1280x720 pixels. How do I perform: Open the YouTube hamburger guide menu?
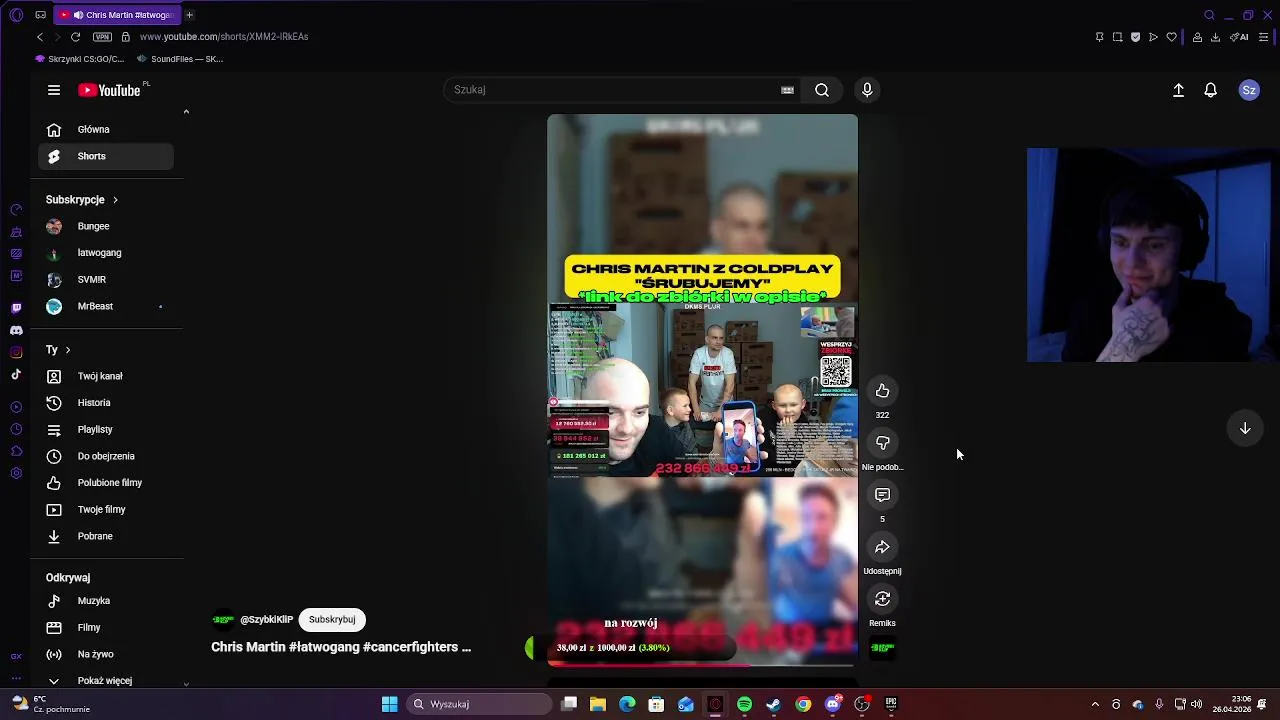pyautogui.click(x=54, y=90)
